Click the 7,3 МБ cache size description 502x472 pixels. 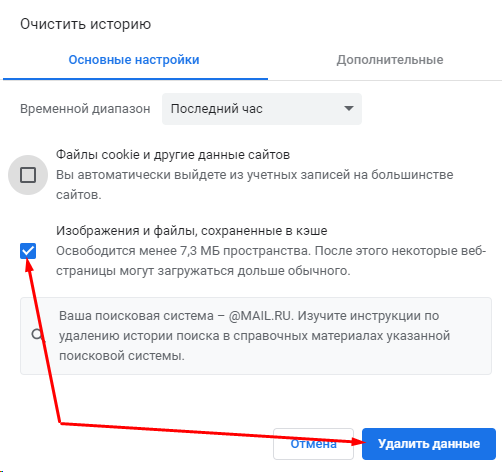pyautogui.click(x=271, y=261)
